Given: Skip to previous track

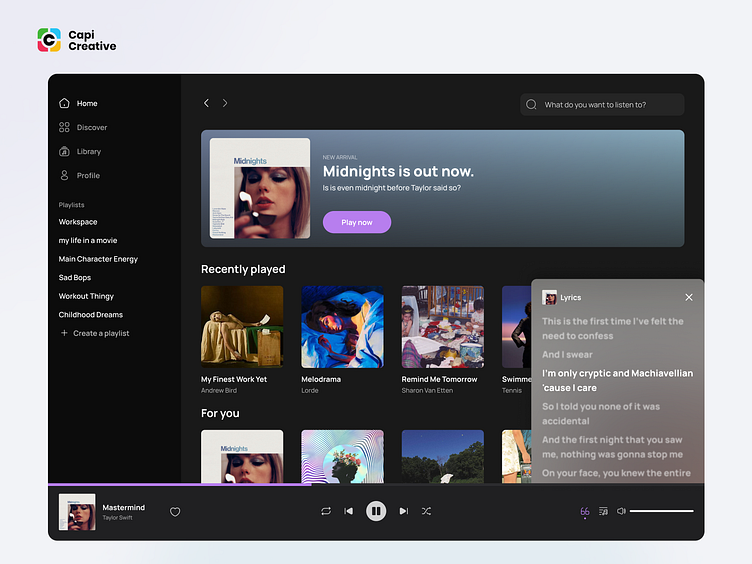Looking at the screenshot, I should click(x=349, y=511).
